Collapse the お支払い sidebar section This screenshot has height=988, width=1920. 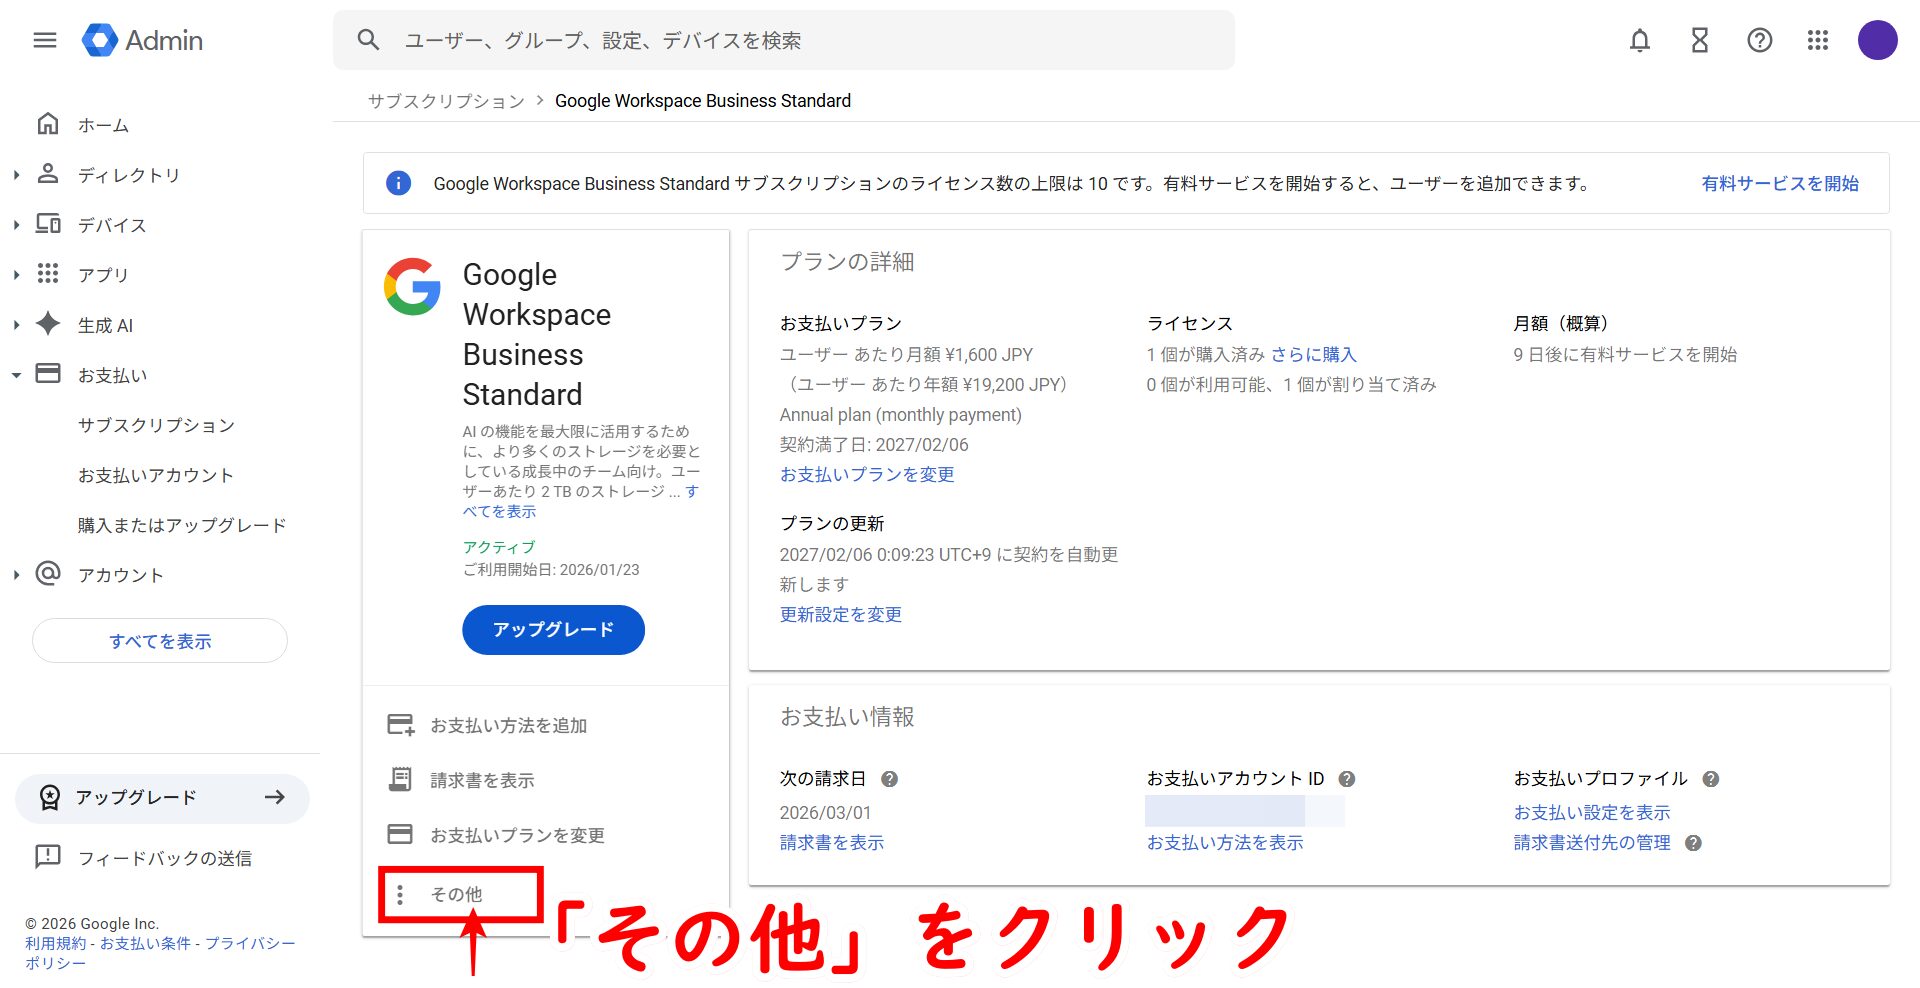pos(16,375)
